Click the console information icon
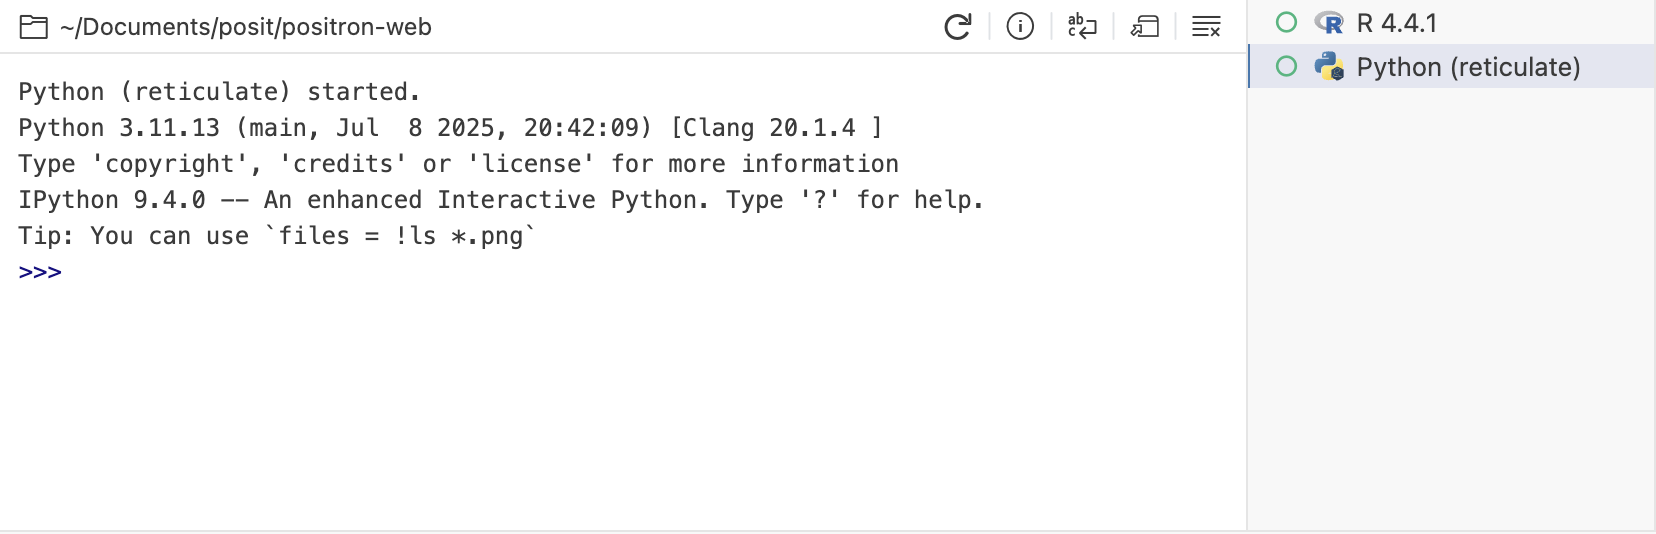The height and width of the screenshot is (534, 1656). [x=1020, y=27]
